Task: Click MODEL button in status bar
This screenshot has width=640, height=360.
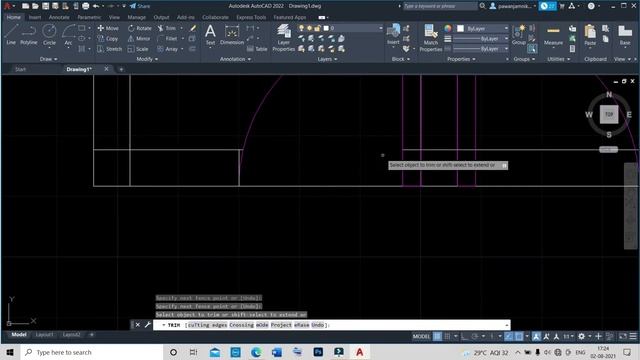Action: [421, 336]
